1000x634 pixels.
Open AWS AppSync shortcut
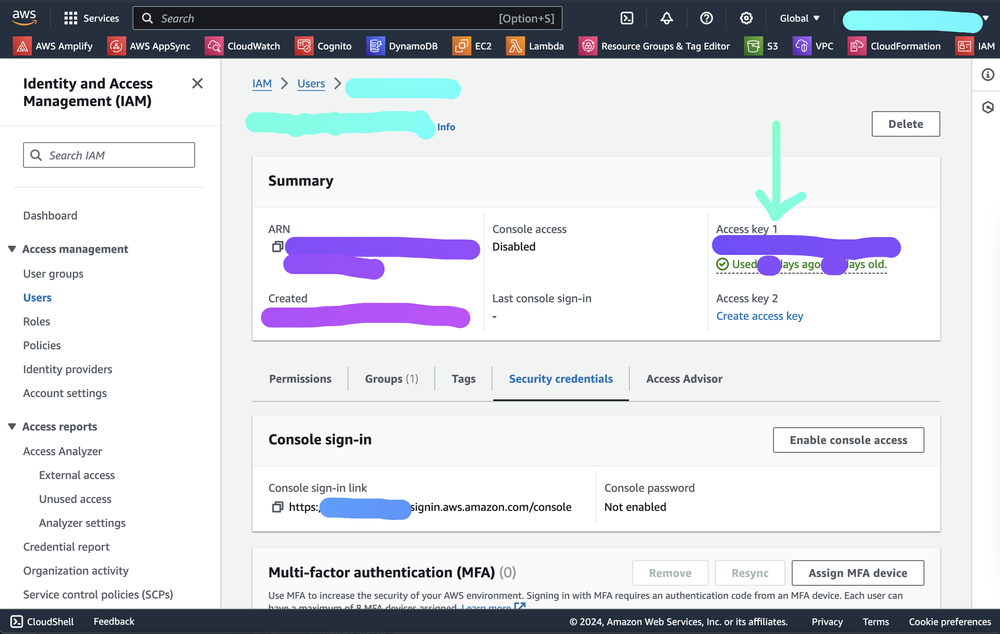[x=149, y=46]
